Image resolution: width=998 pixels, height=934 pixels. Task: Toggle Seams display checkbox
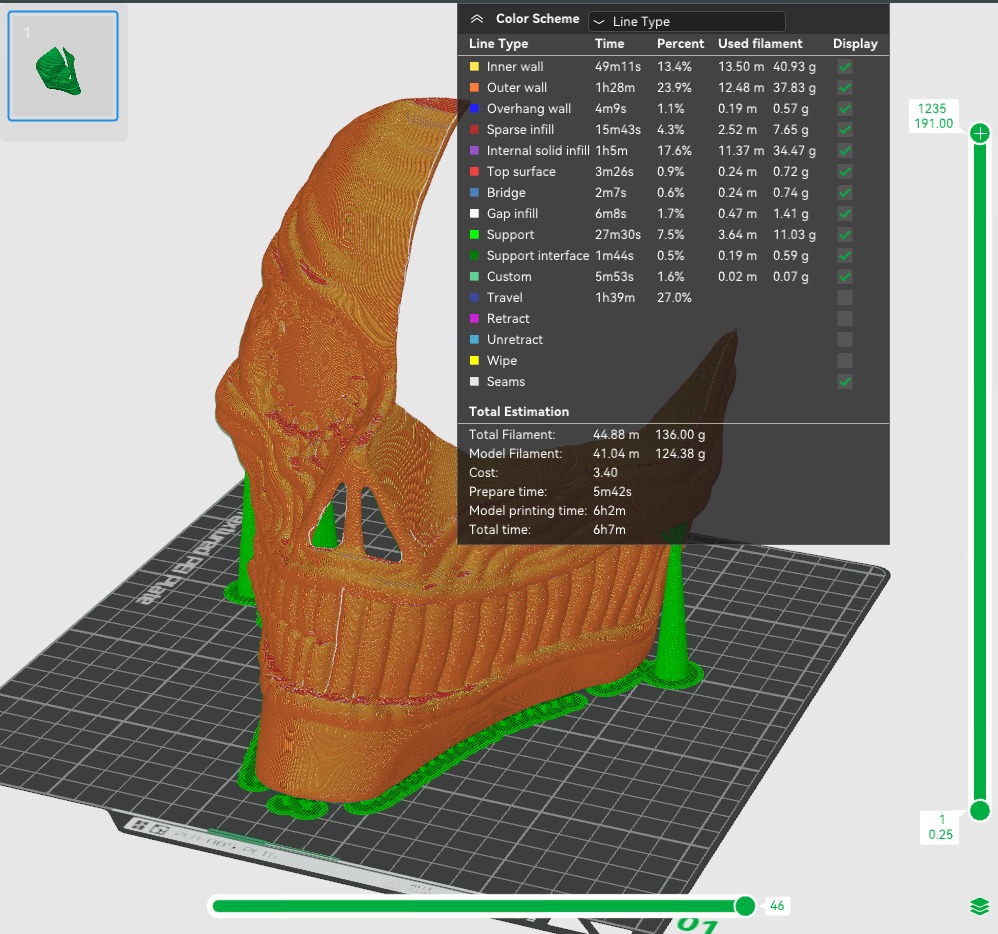(x=845, y=381)
